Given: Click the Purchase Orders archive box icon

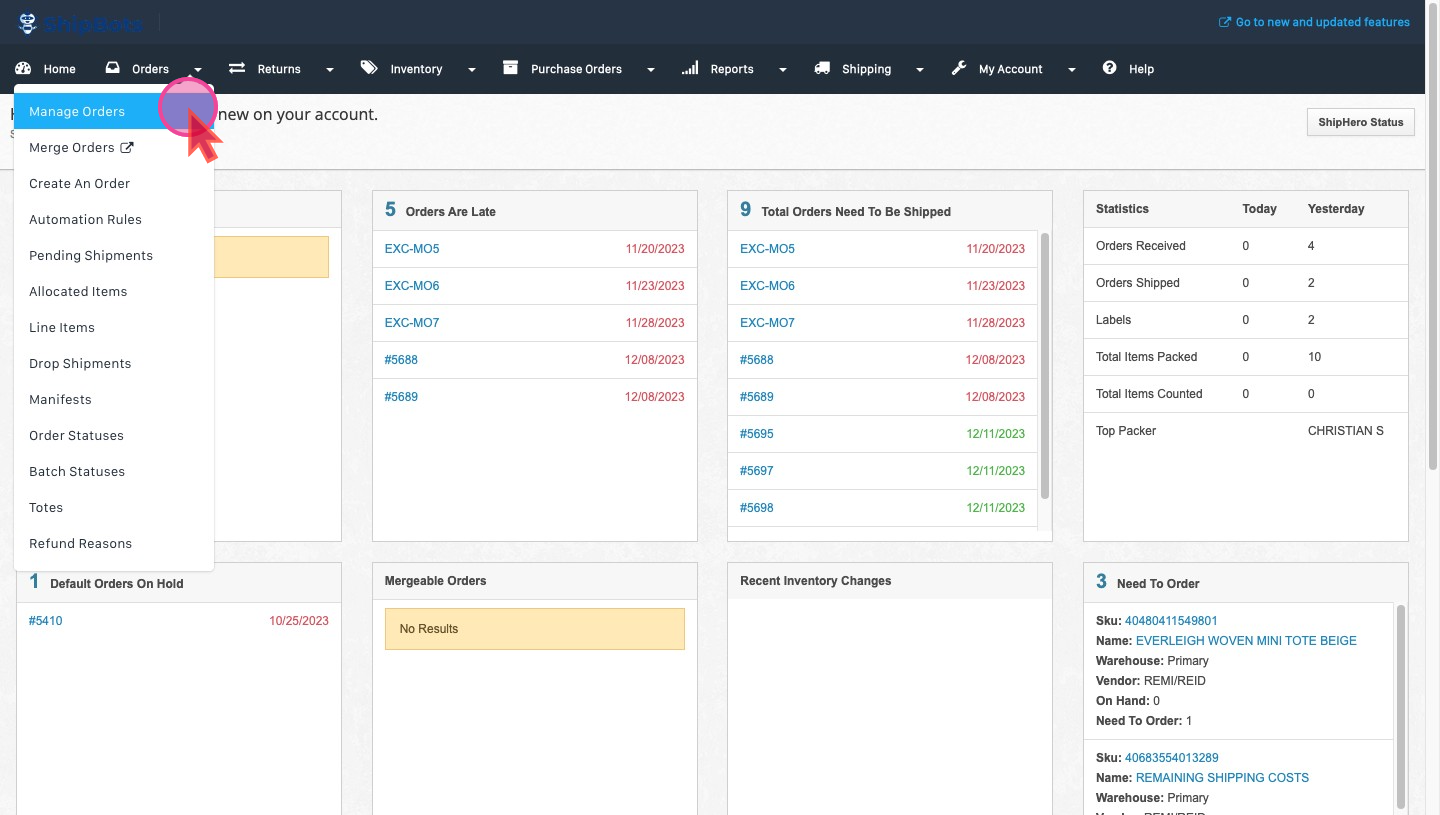Looking at the screenshot, I should pyautogui.click(x=510, y=68).
